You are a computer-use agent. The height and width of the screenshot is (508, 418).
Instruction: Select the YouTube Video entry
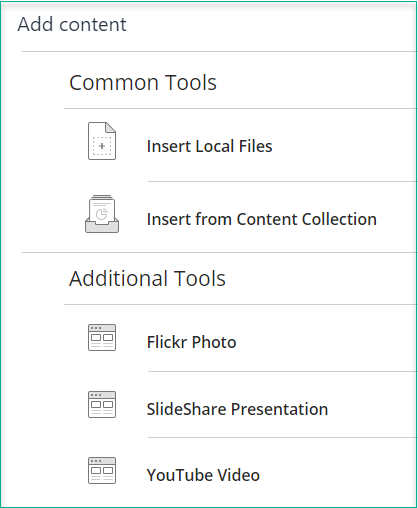click(x=203, y=475)
